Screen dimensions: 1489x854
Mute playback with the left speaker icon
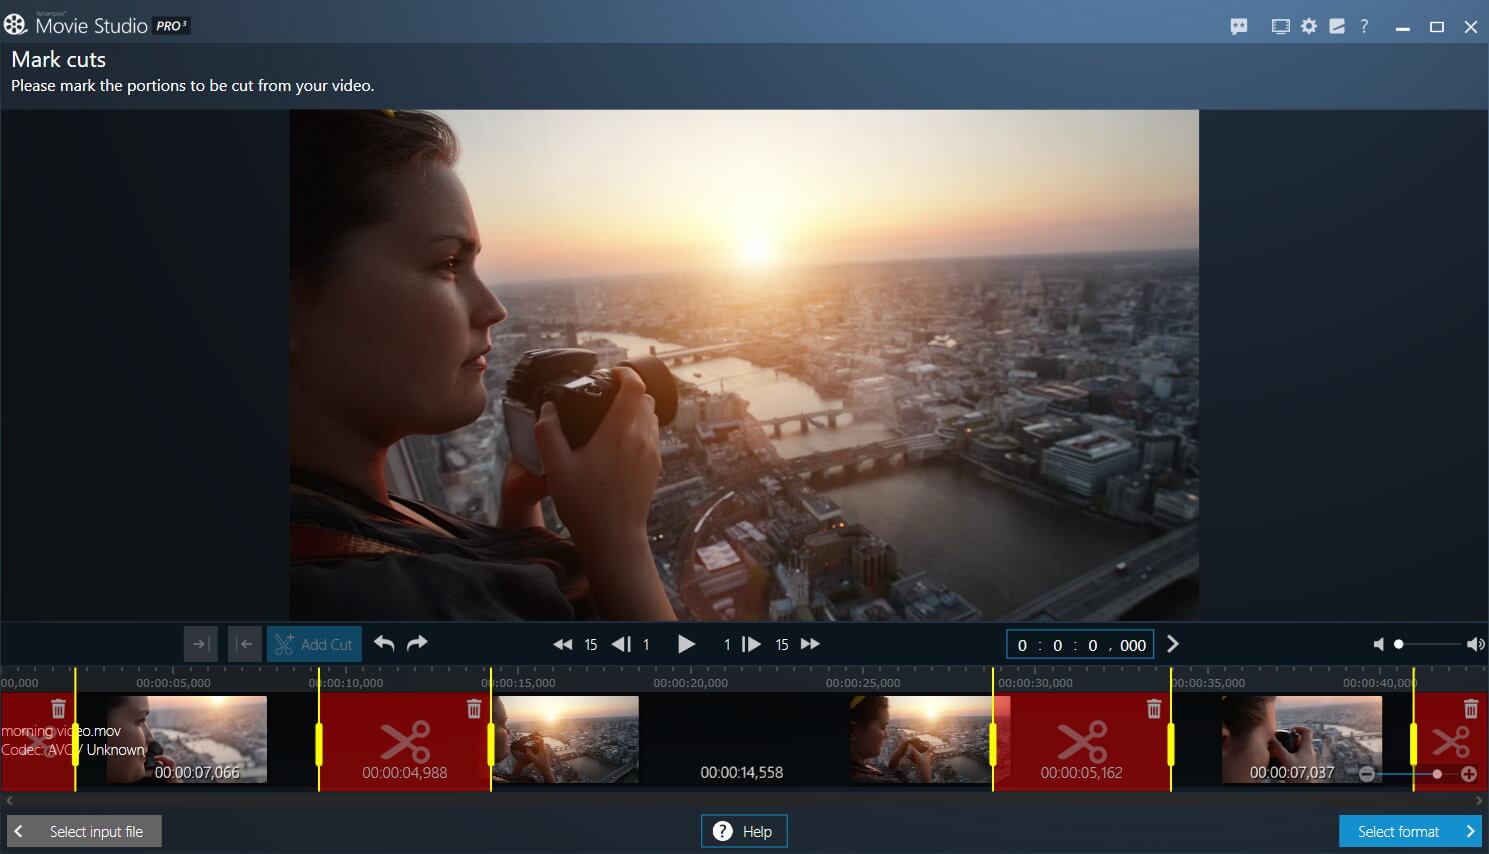[x=1378, y=644]
